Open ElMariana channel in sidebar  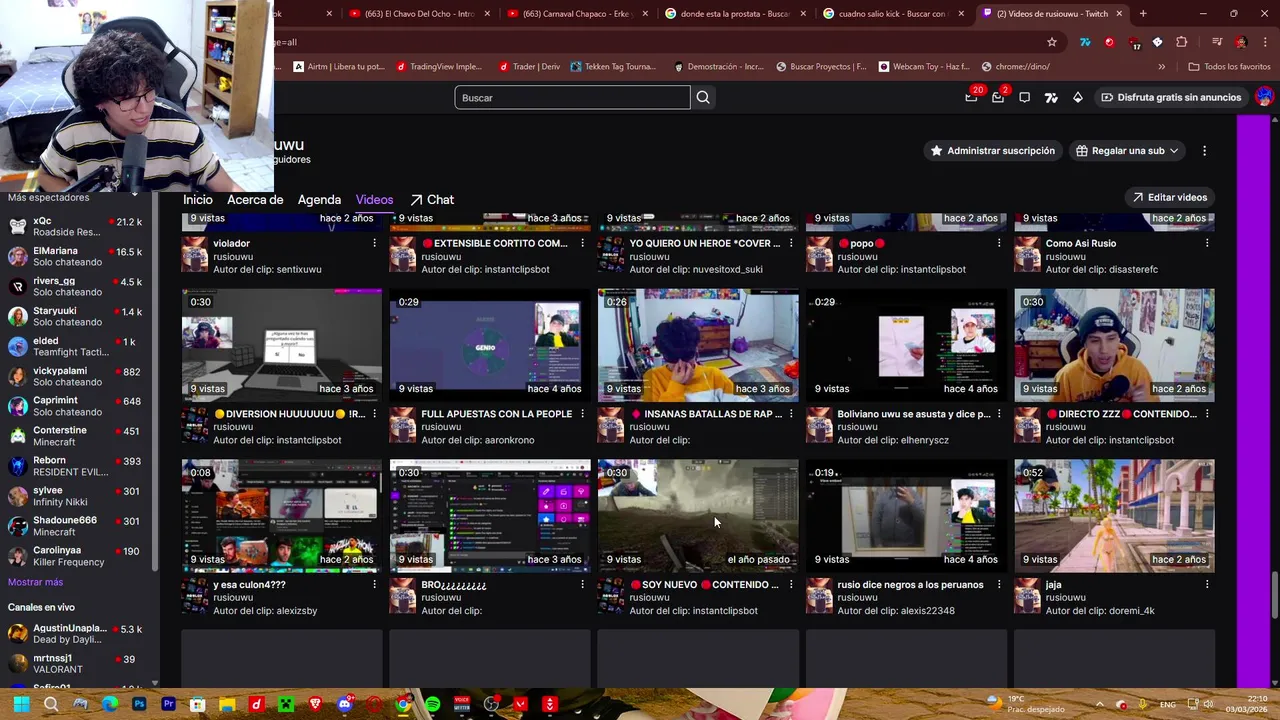pos(78,256)
